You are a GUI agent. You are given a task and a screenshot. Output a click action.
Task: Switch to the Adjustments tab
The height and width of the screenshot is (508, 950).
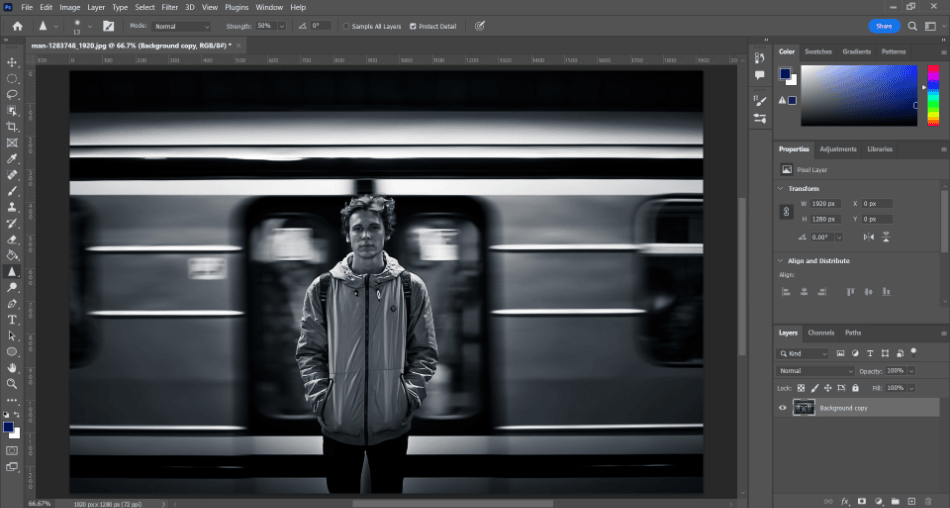point(838,149)
